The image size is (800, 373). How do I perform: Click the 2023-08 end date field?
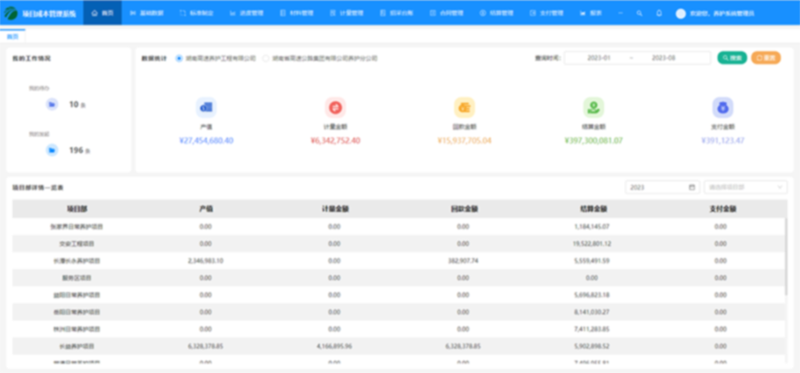663,58
